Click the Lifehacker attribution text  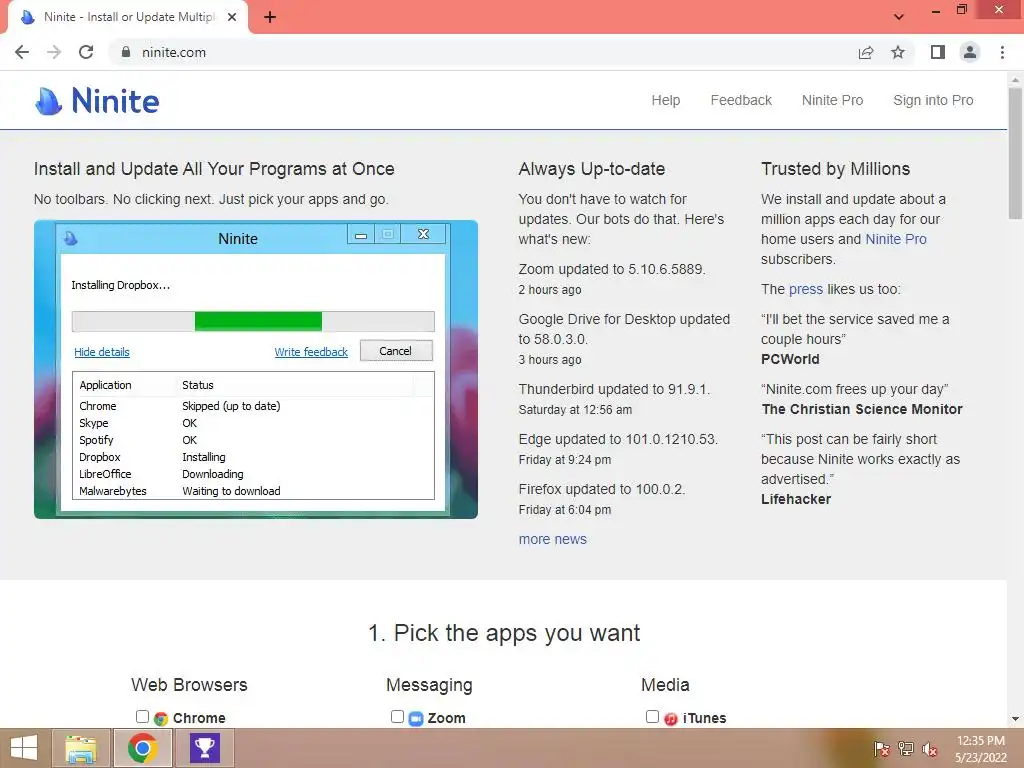795,499
